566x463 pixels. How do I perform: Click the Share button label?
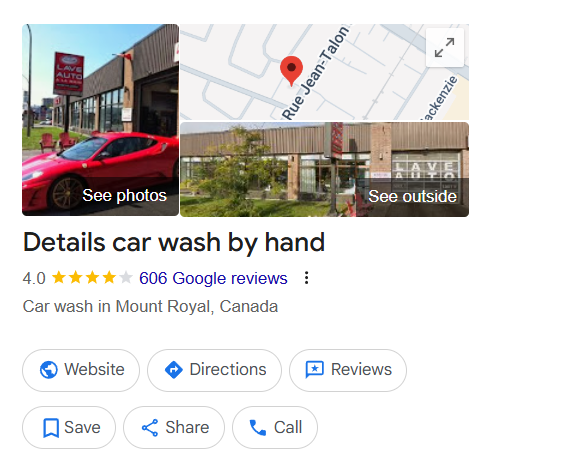point(187,428)
